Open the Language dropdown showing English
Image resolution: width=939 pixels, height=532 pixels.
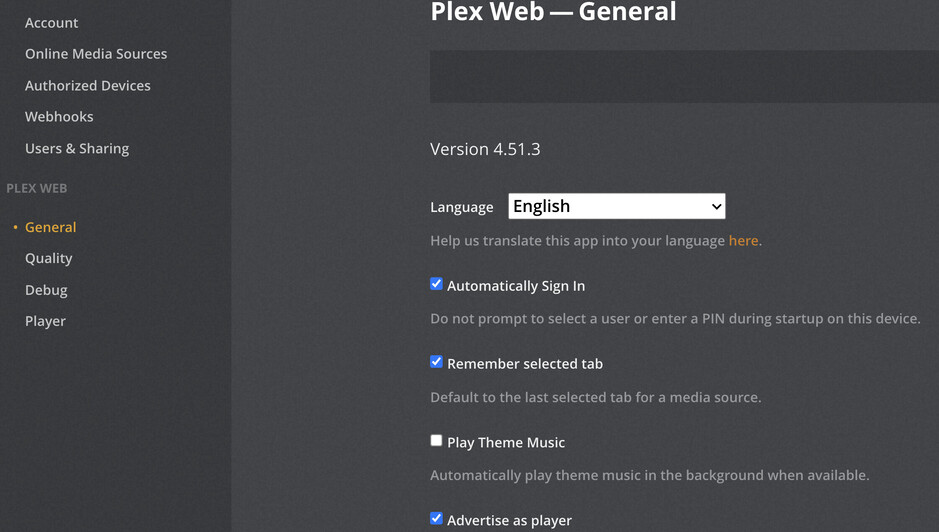(x=617, y=207)
